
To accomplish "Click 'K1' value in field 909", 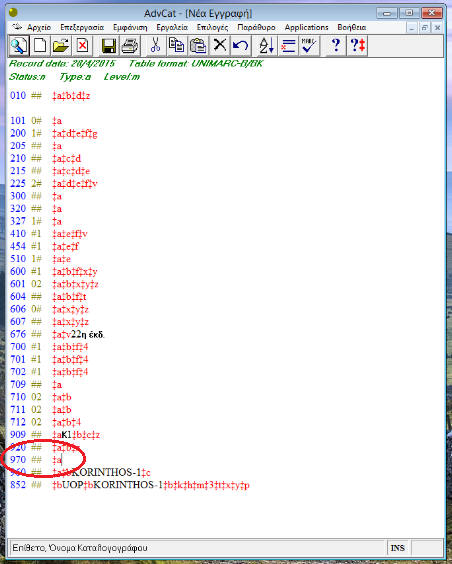I will tap(67, 435).
